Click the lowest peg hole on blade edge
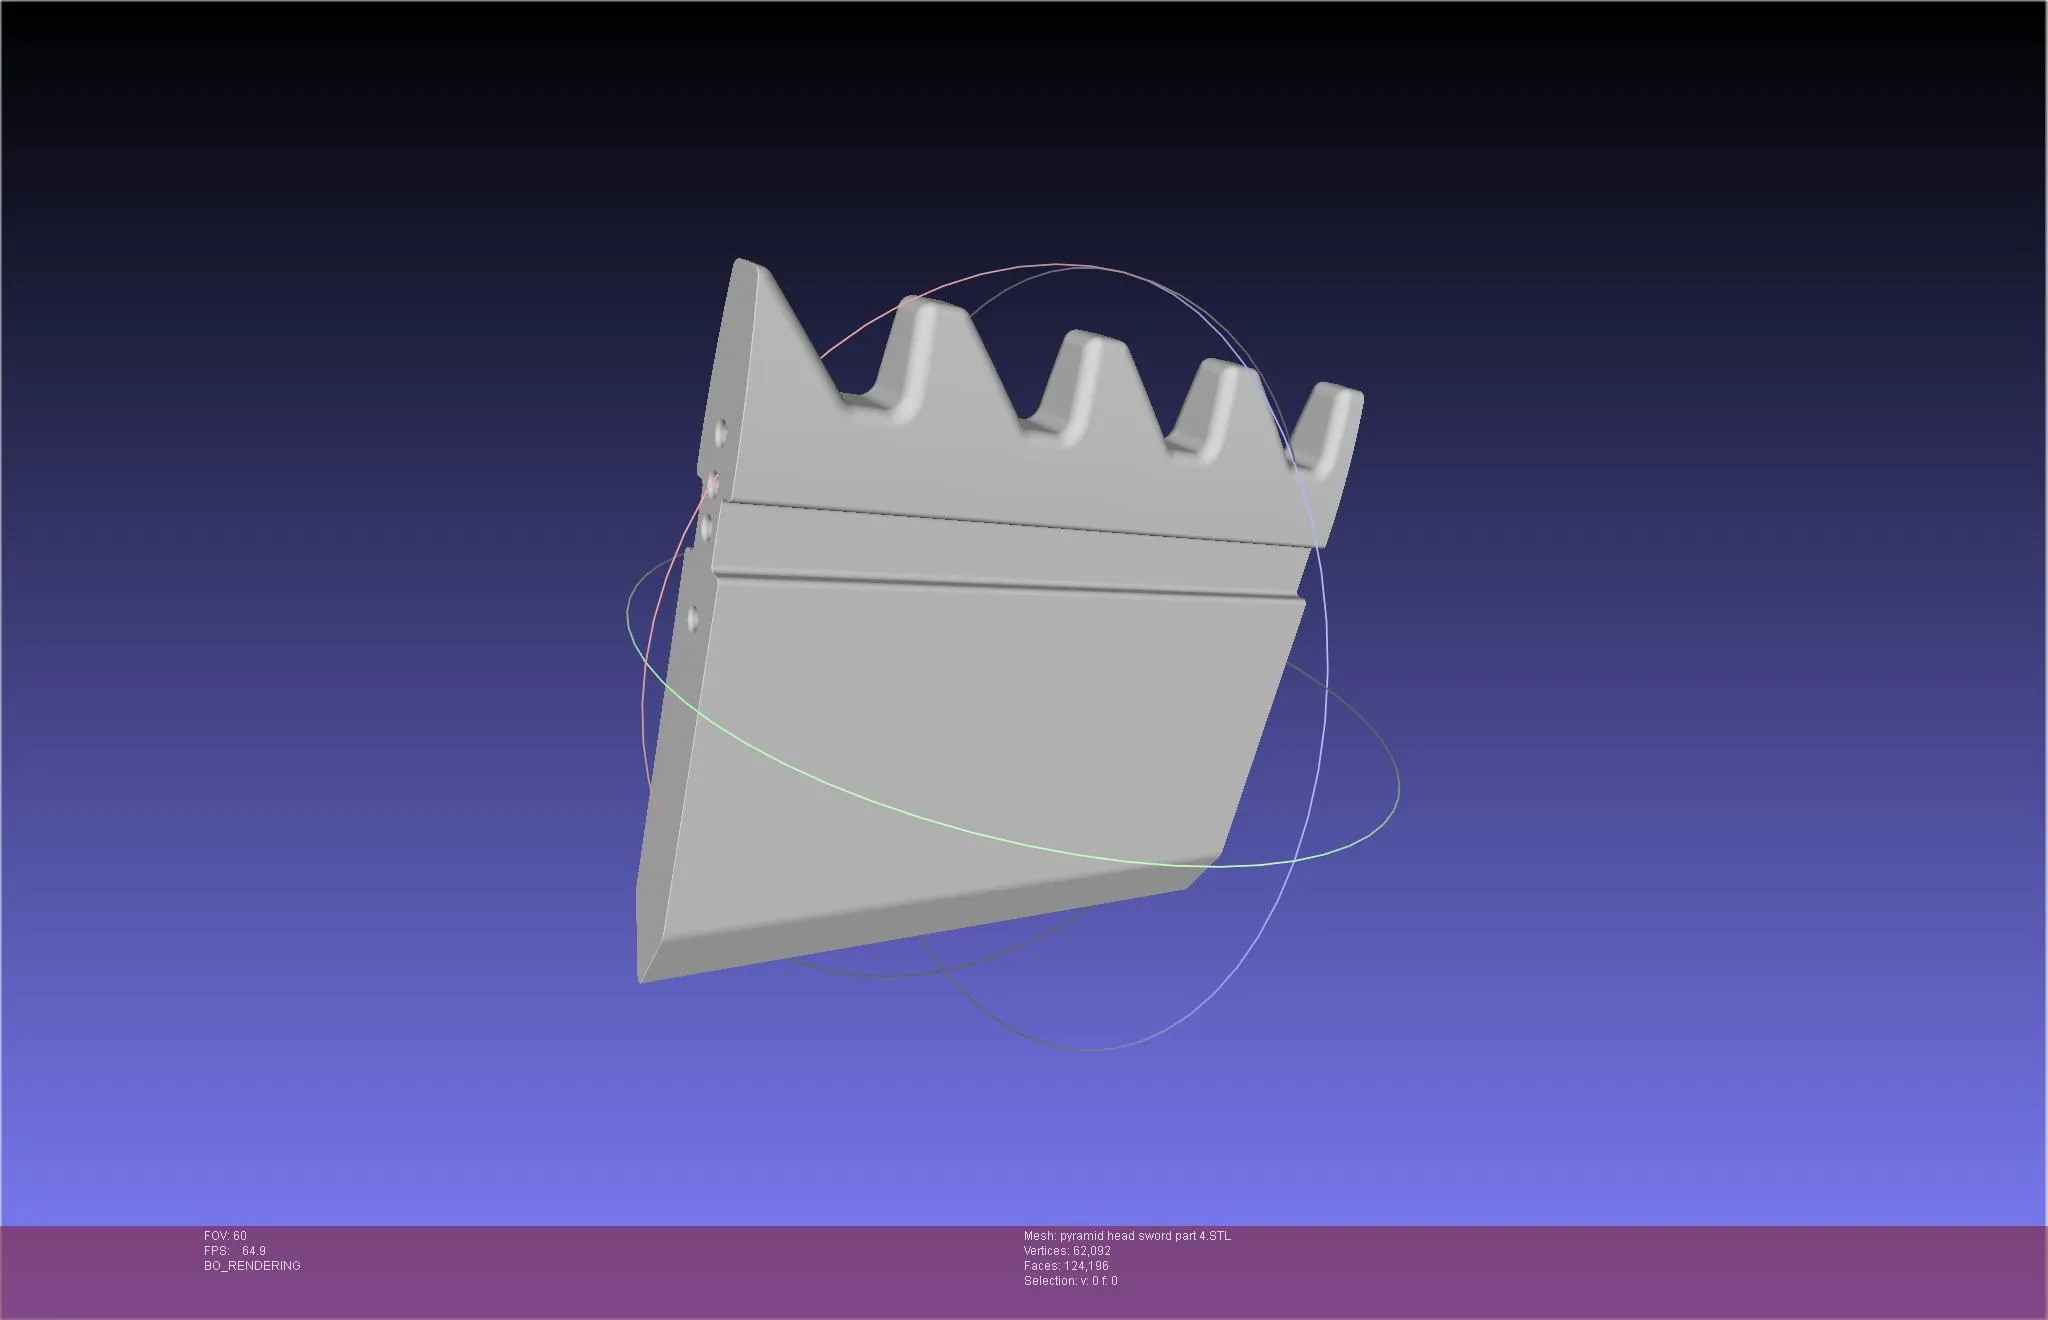This screenshot has height=1320, width=2048. [694, 620]
